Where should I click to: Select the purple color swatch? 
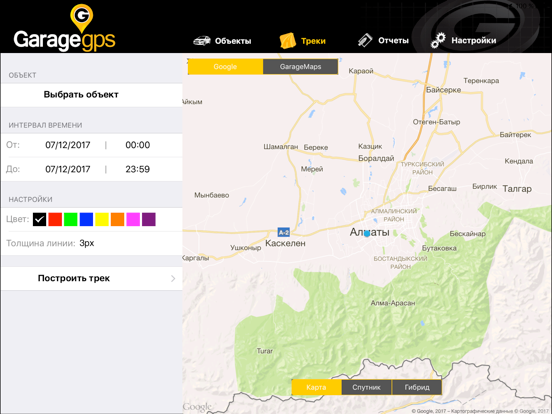[149, 219]
